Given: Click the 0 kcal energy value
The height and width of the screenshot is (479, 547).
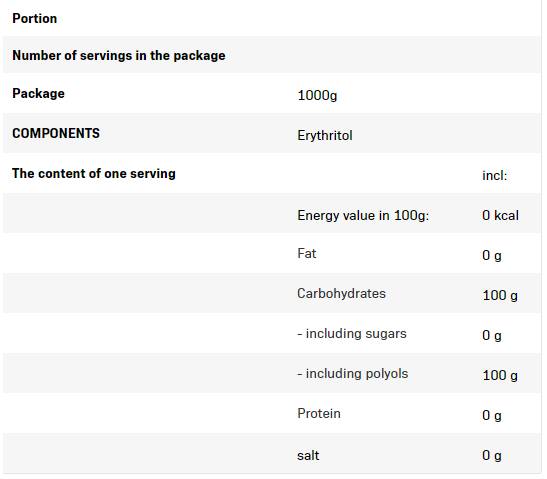Looking at the screenshot, I should pyautogui.click(x=500, y=215).
